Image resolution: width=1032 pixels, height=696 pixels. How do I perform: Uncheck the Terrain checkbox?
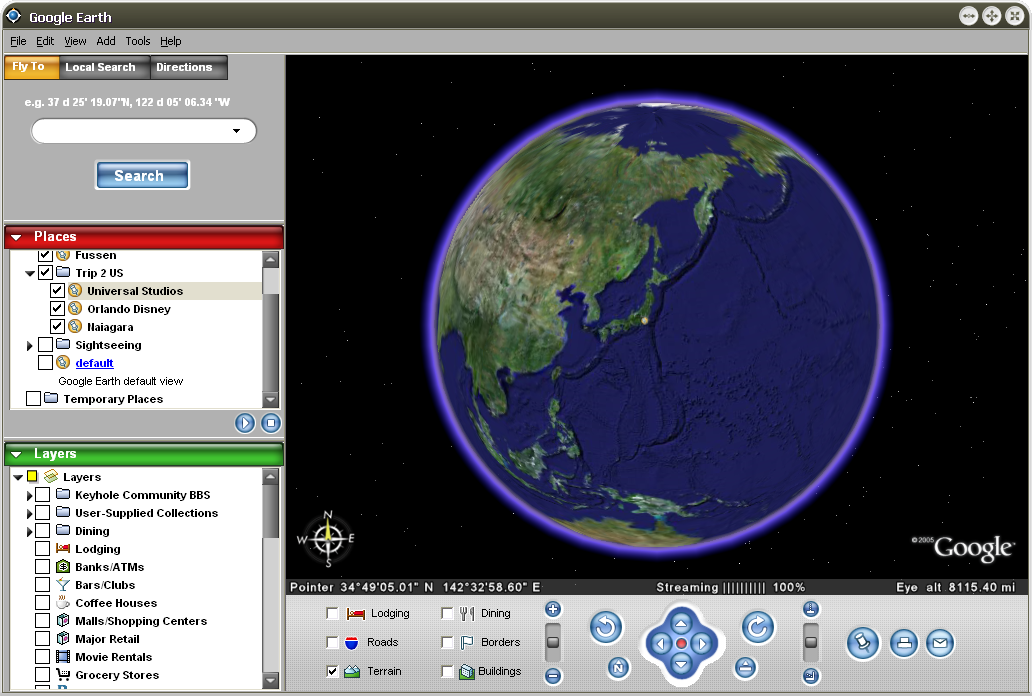[332, 671]
